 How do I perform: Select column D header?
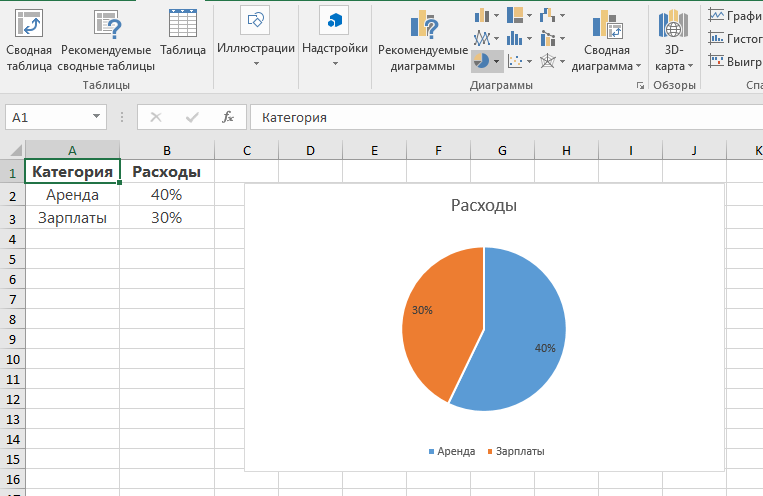tap(310, 150)
